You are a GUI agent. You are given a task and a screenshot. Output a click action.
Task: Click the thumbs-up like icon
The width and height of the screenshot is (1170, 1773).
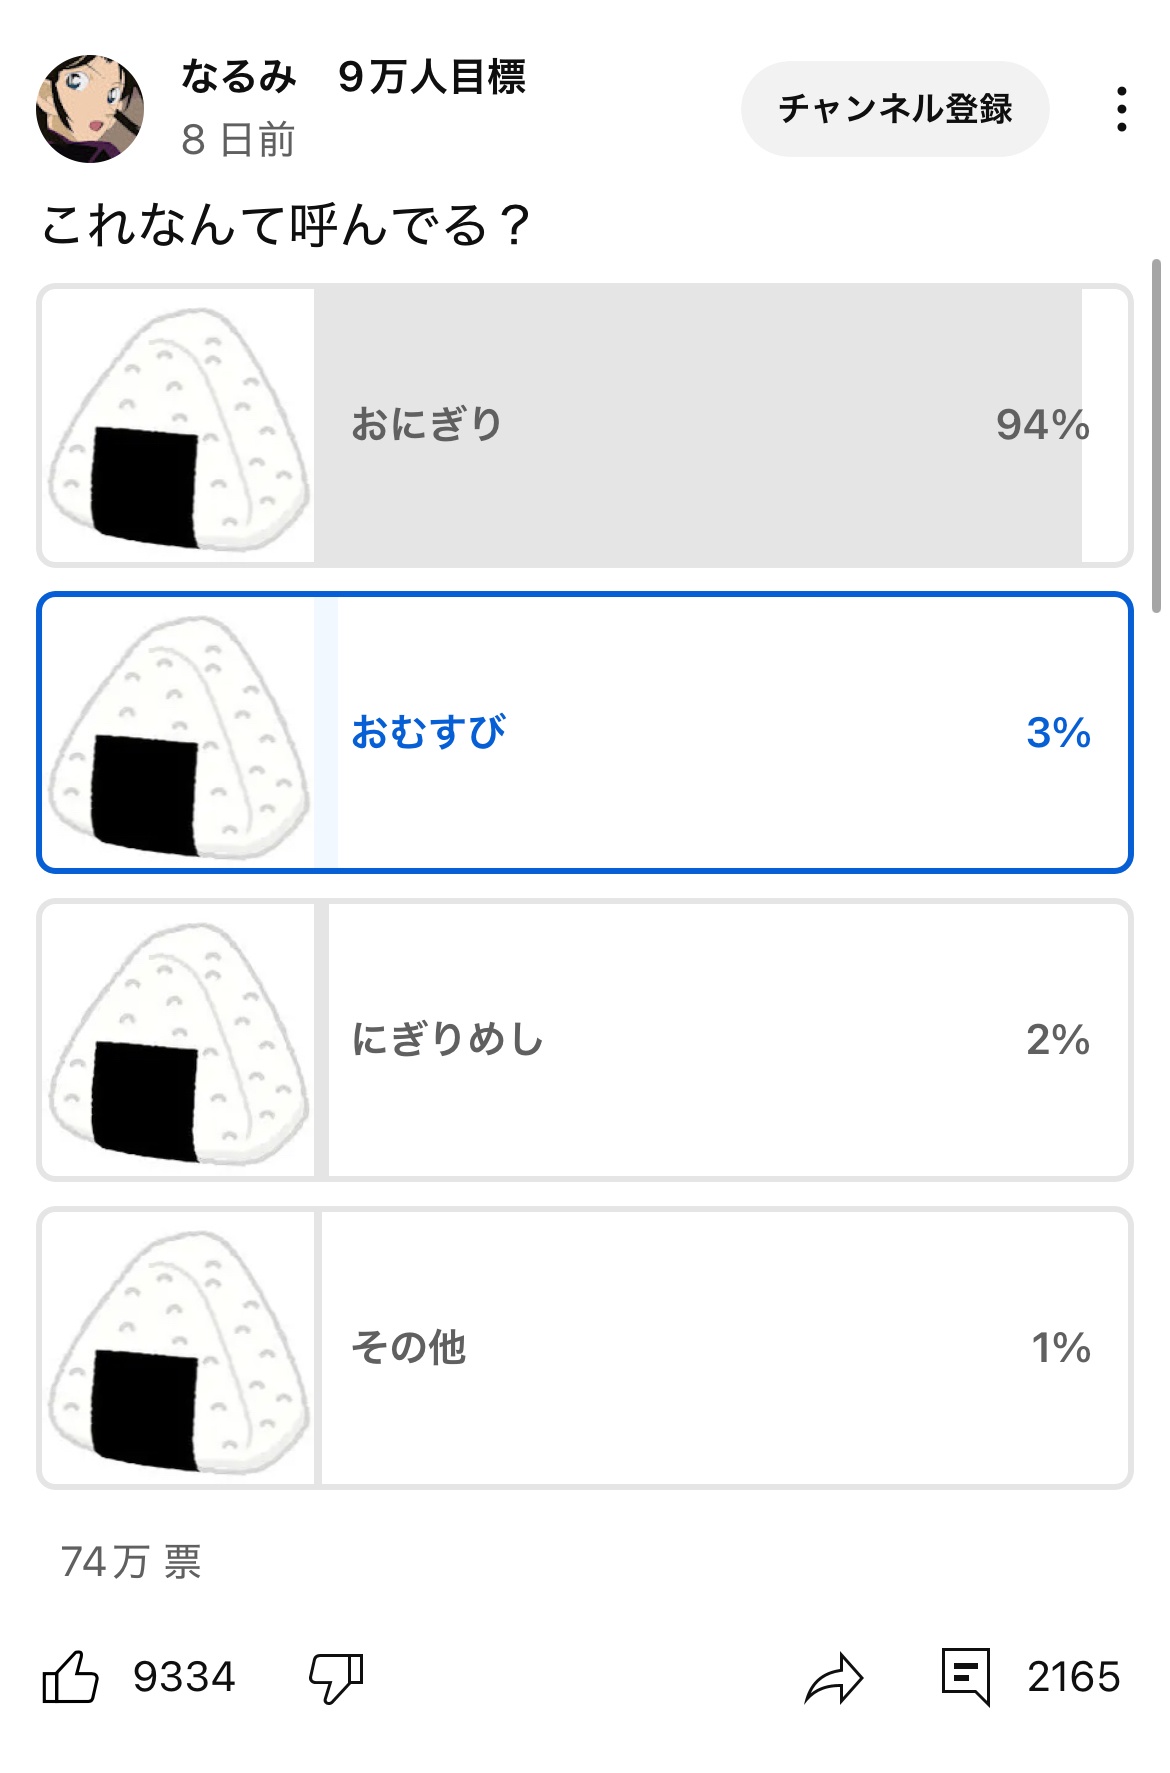tap(70, 1677)
